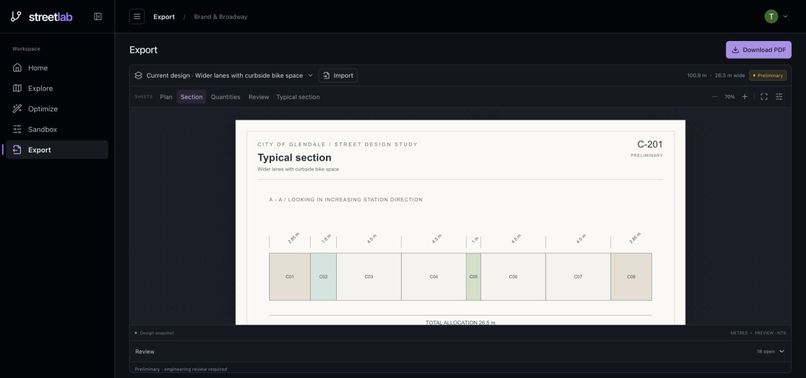This screenshot has height=378, width=806.
Task: Click the Review panel header label
Action: pyautogui.click(x=144, y=352)
